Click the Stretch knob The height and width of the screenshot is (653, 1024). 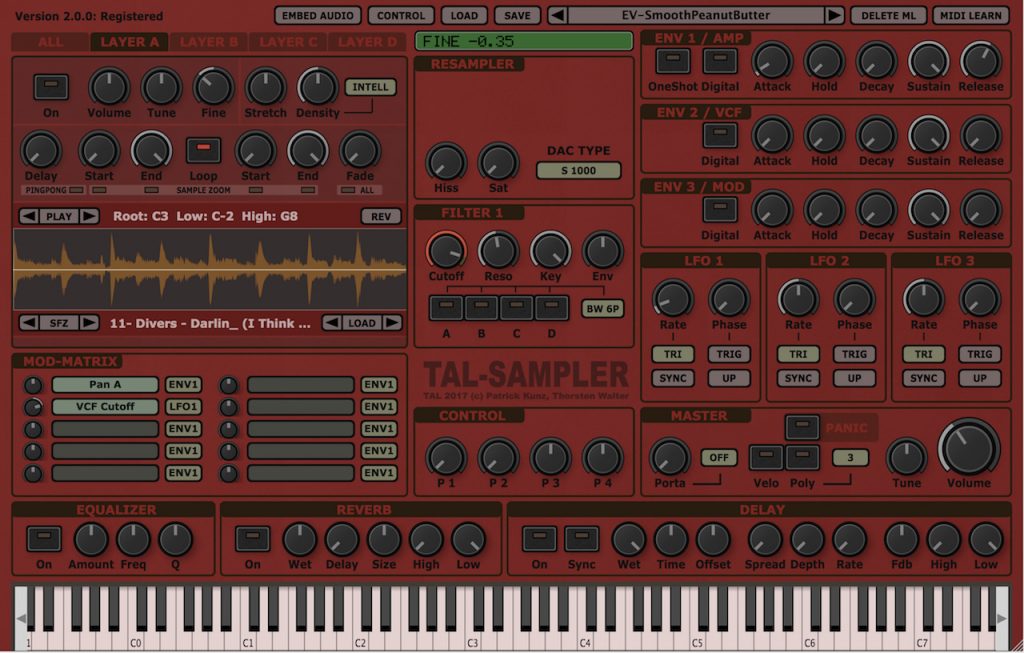pyautogui.click(x=265, y=87)
